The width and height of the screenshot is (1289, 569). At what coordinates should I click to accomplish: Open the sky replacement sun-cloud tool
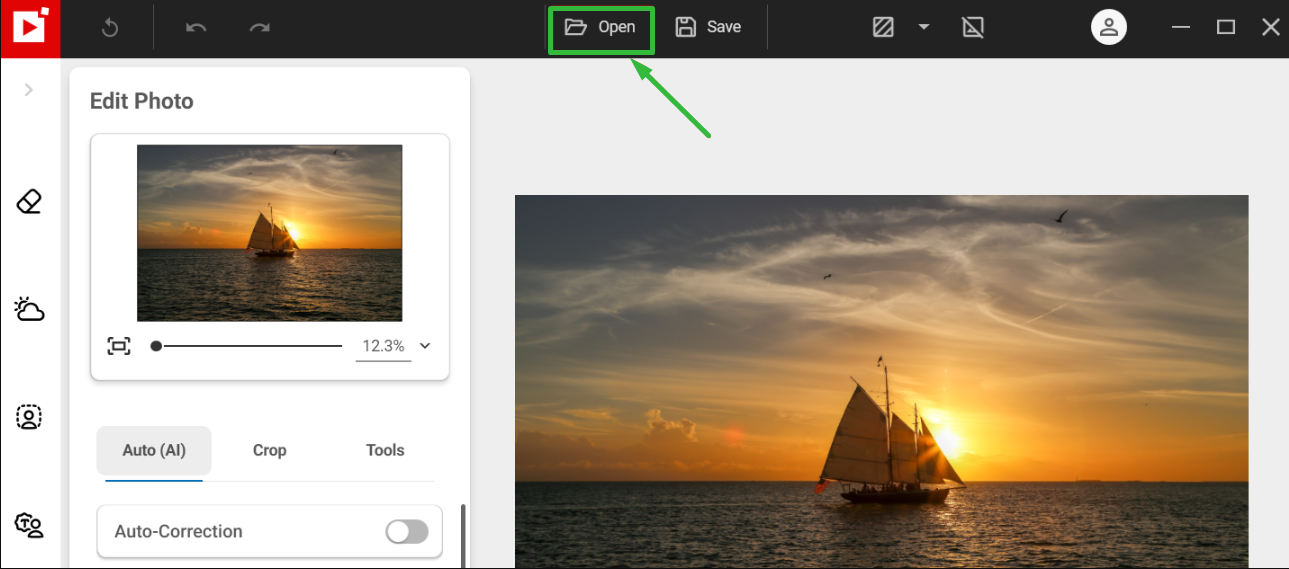(x=29, y=309)
